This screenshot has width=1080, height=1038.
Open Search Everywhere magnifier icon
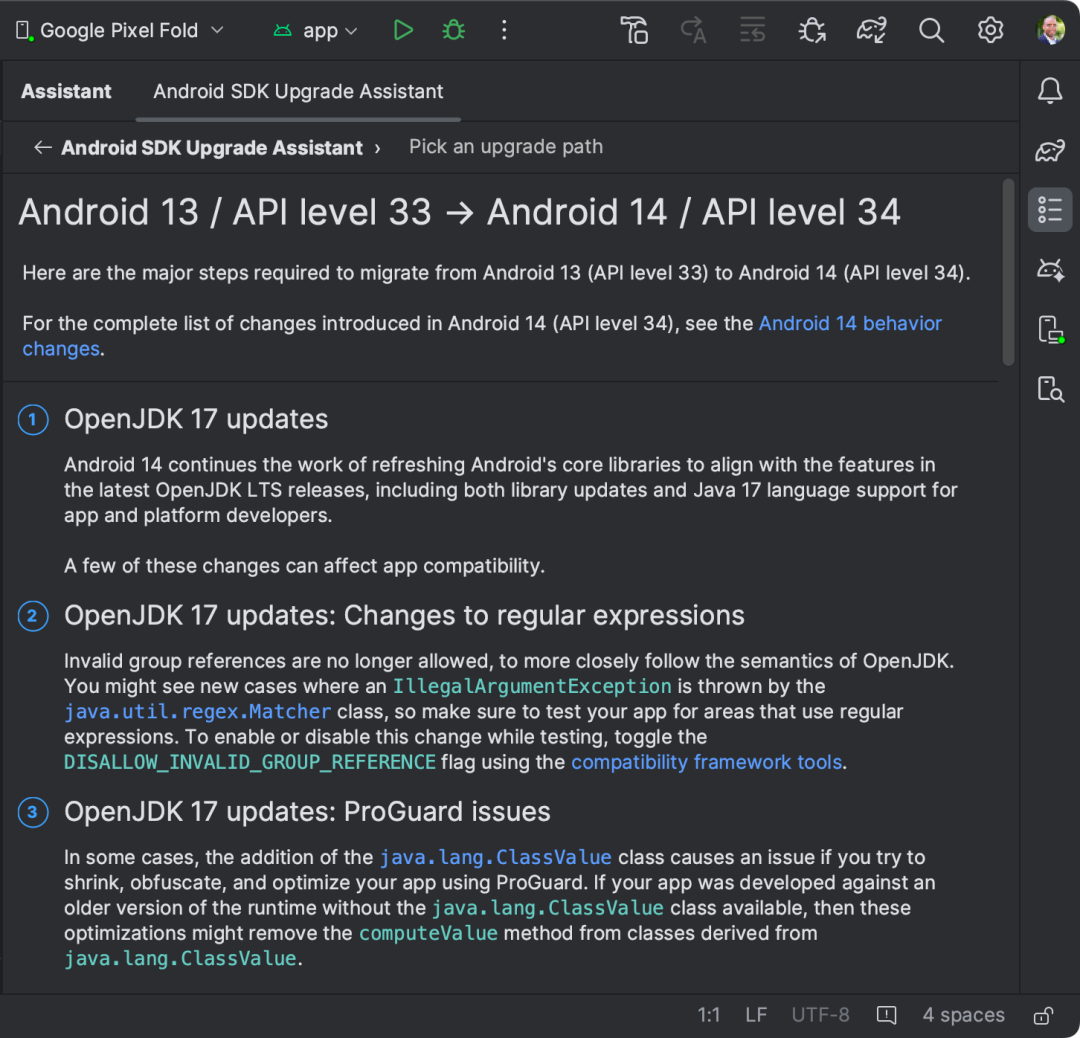pyautogui.click(x=931, y=30)
